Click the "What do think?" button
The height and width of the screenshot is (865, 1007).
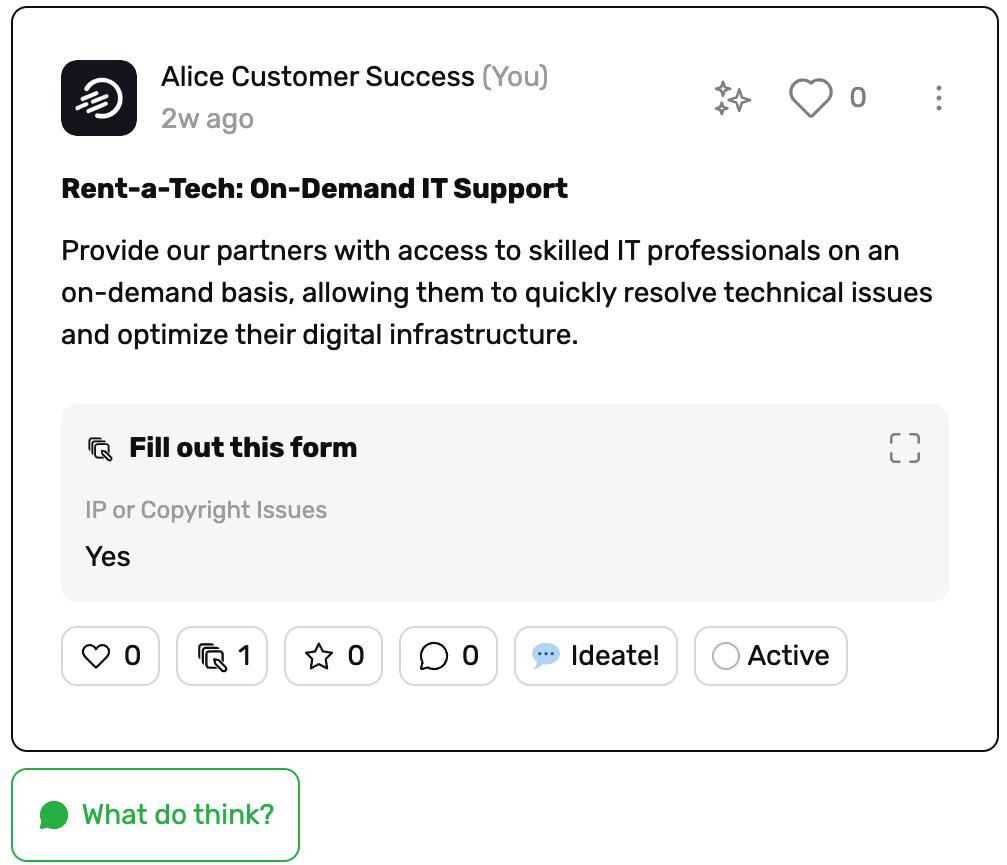(x=156, y=814)
